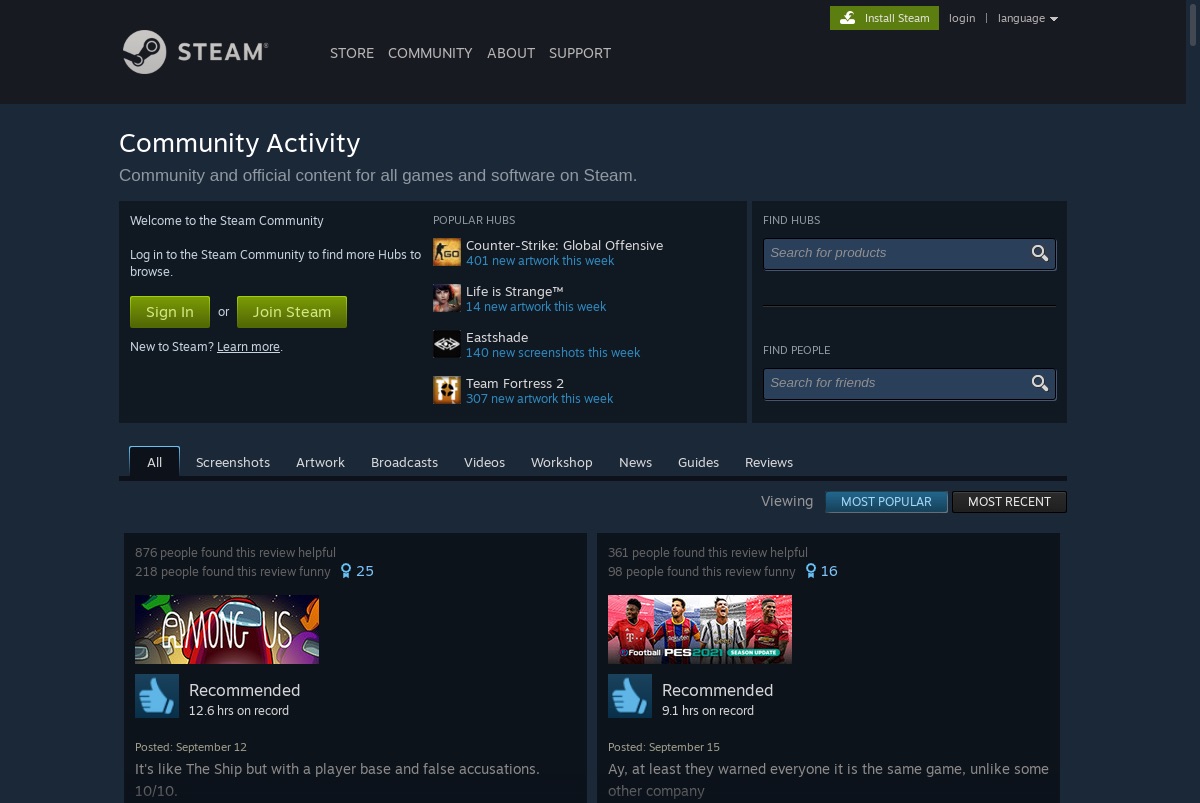1200x803 pixels.
Task: Click PES 2021 review Recommended text
Action: (717, 690)
